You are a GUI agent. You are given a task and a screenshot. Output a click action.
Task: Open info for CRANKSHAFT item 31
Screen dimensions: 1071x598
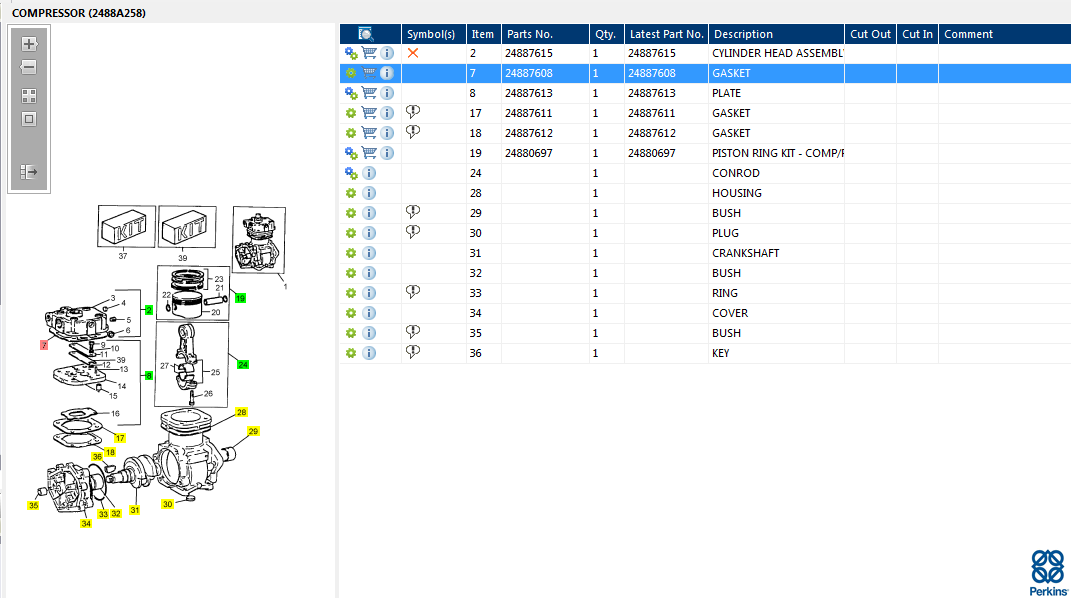(369, 253)
